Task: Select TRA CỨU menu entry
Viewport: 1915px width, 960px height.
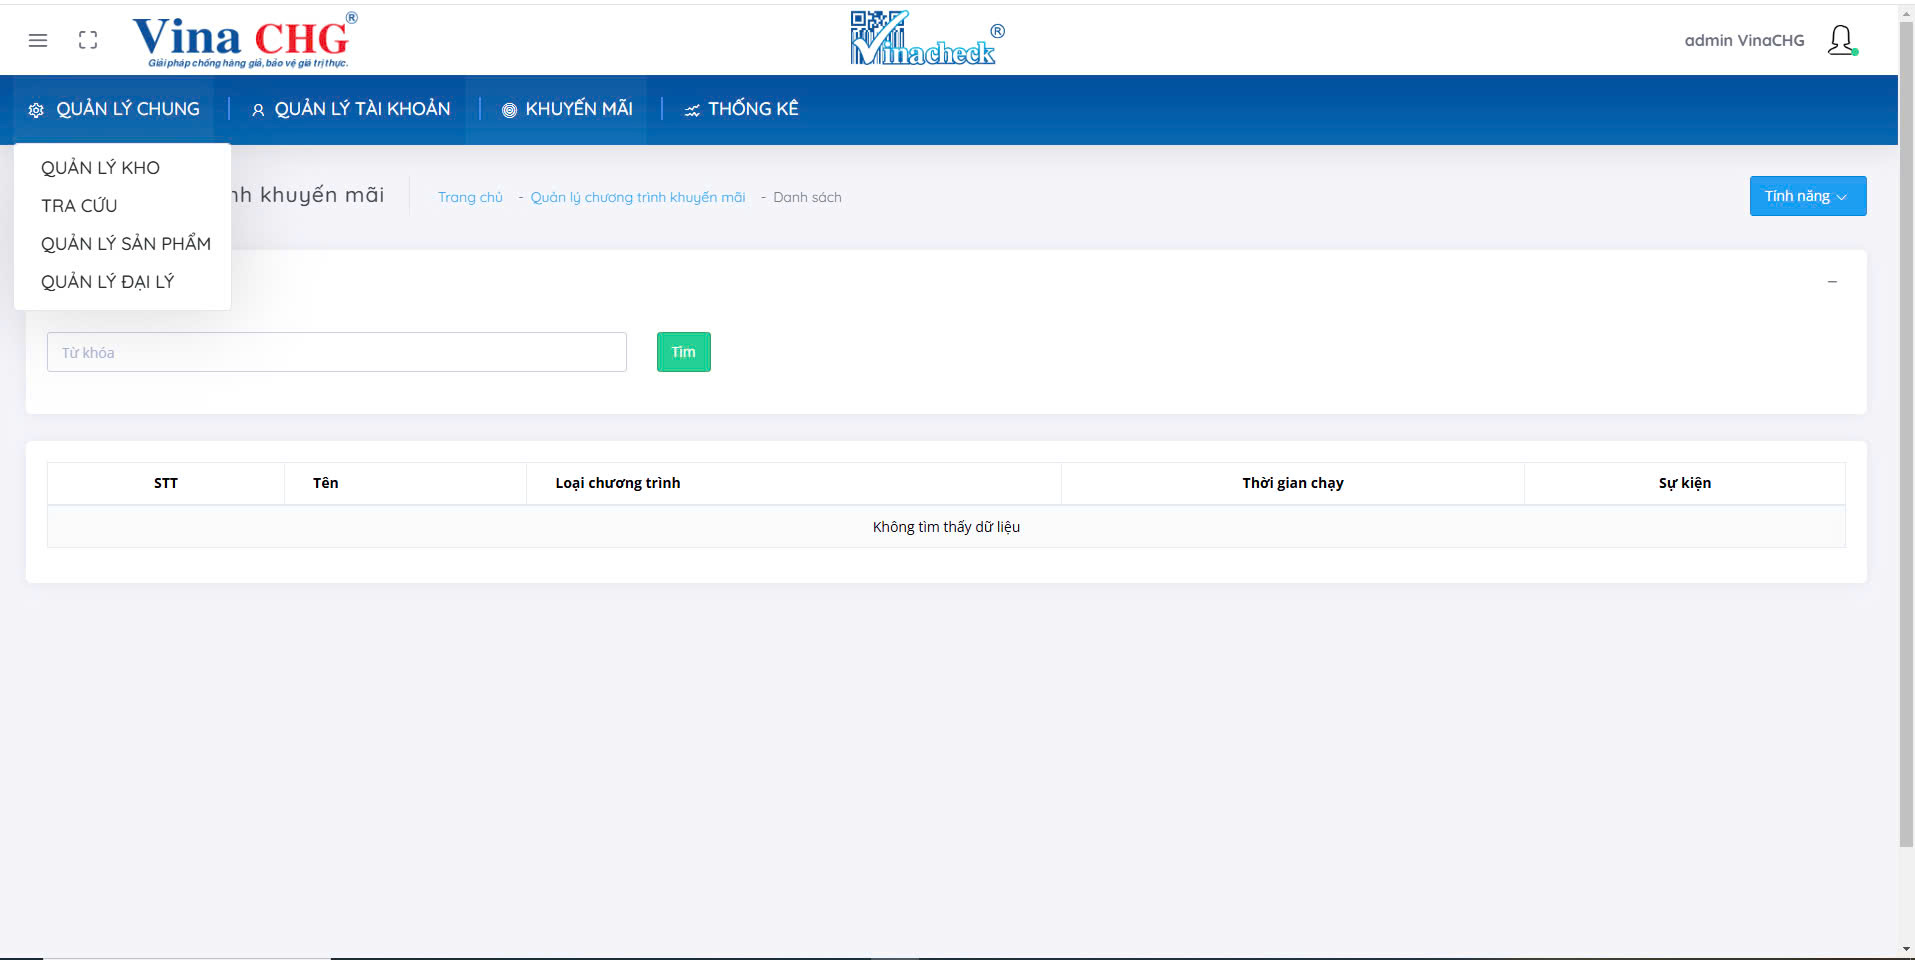Action: click(79, 206)
